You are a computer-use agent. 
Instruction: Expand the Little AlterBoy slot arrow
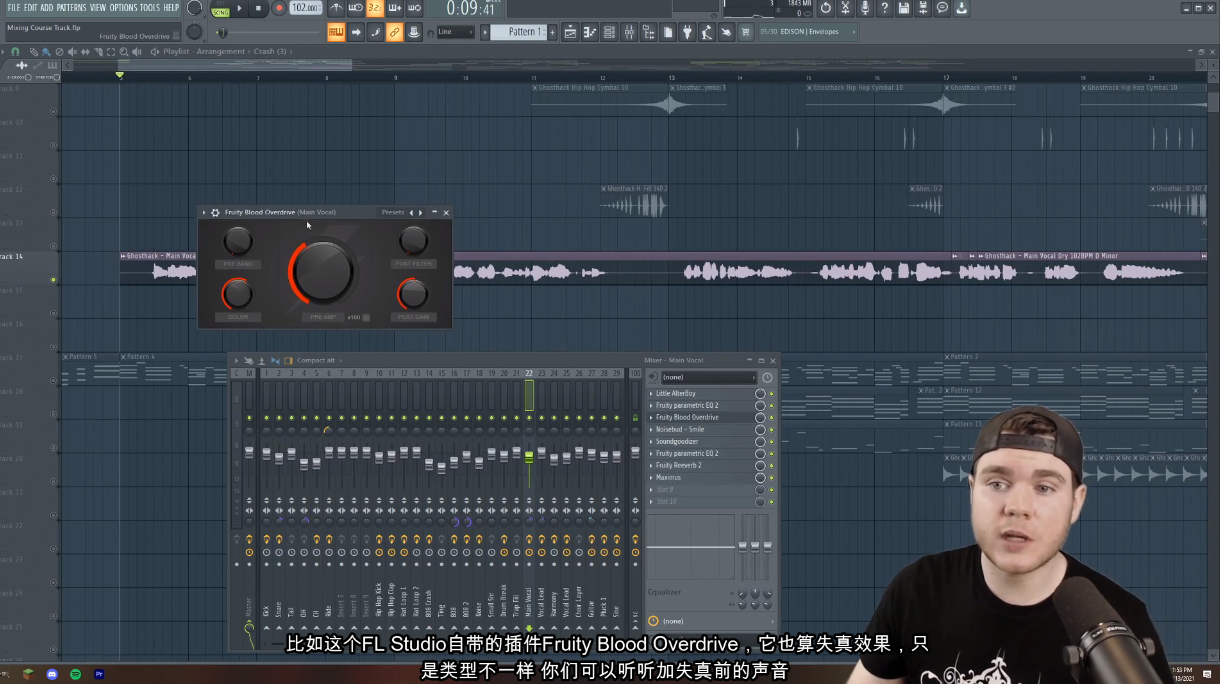[651, 394]
